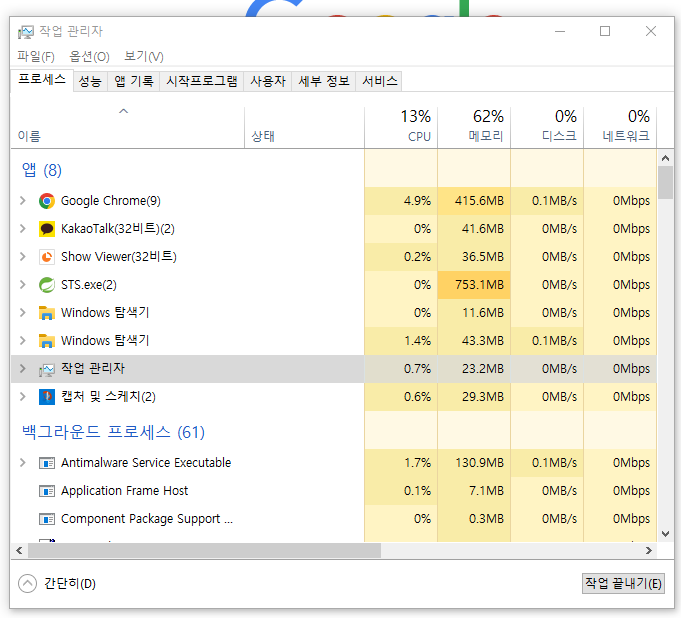Click the 작업 끝내기(E) button

coord(623,583)
